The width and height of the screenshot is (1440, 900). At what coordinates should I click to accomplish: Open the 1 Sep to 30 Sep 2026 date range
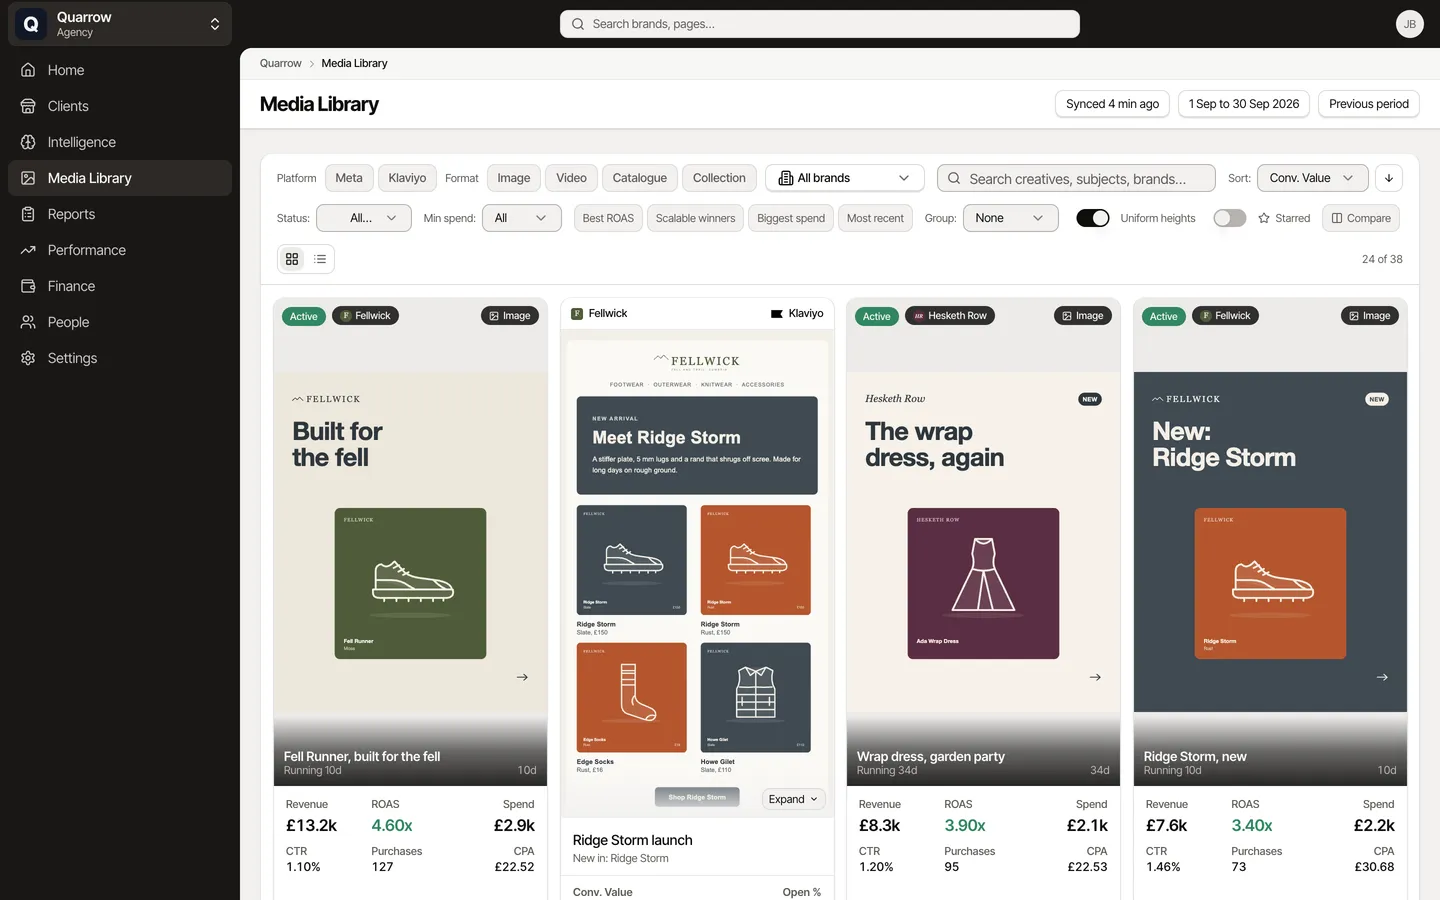pos(1243,104)
